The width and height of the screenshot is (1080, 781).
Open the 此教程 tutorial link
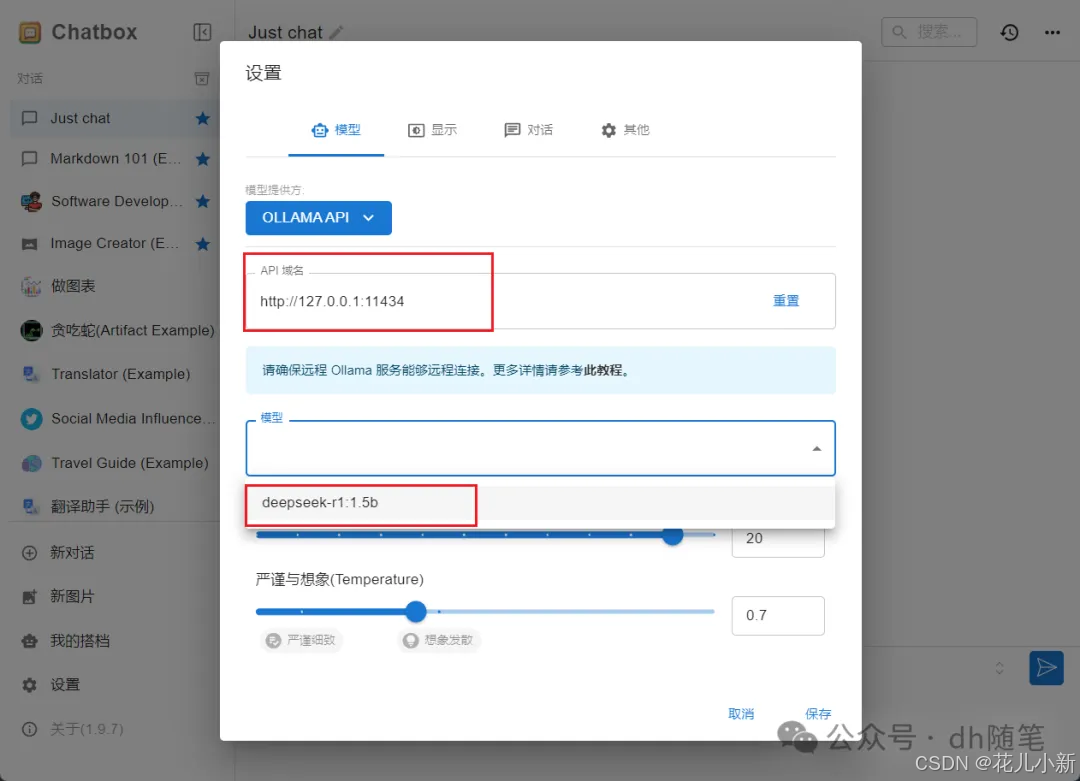pyautogui.click(x=603, y=371)
